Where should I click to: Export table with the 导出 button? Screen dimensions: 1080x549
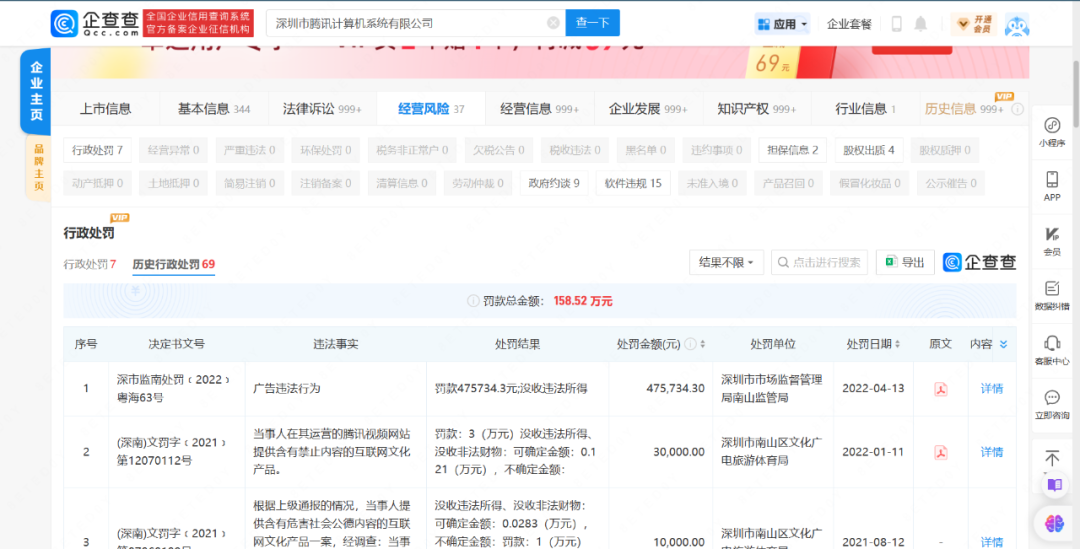905,262
